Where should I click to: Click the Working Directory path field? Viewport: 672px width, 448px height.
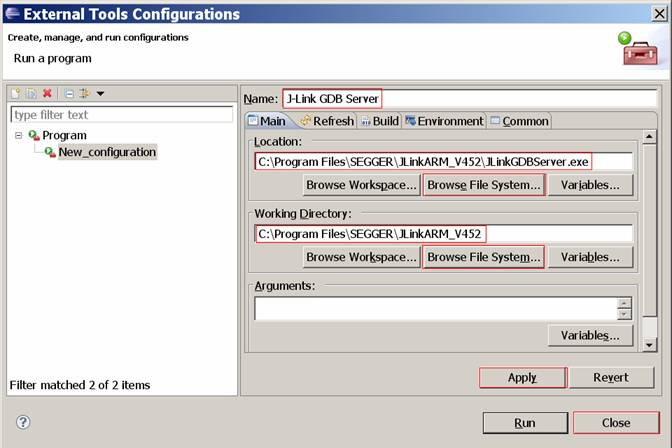(444, 234)
